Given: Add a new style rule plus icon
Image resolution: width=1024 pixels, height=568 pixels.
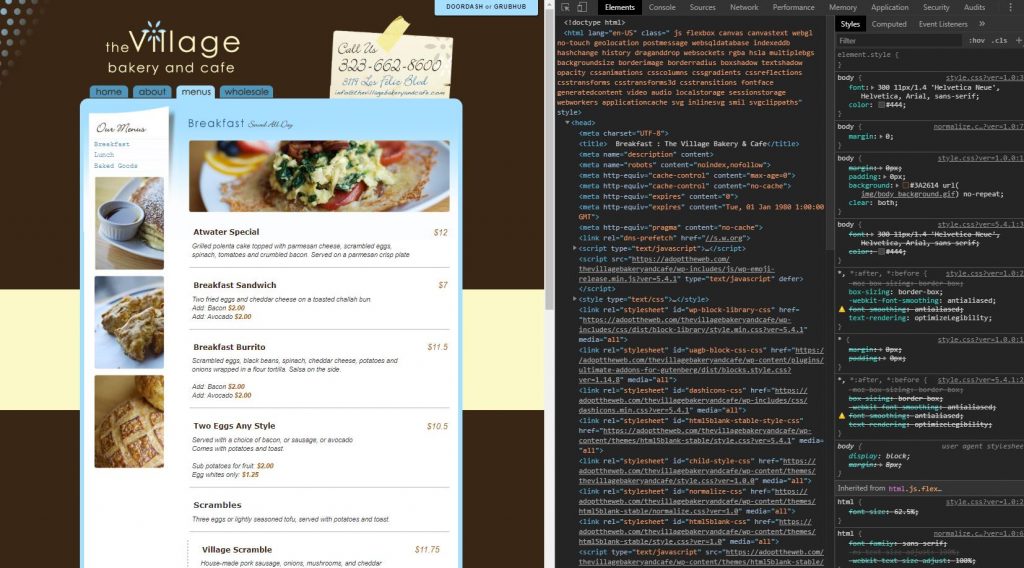Looking at the screenshot, I should click(x=1018, y=40).
